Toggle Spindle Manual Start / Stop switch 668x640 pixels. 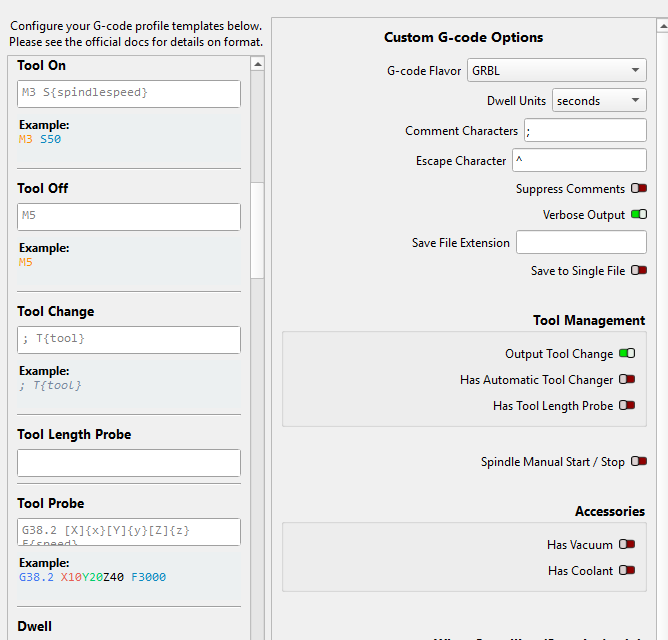pos(639,461)
